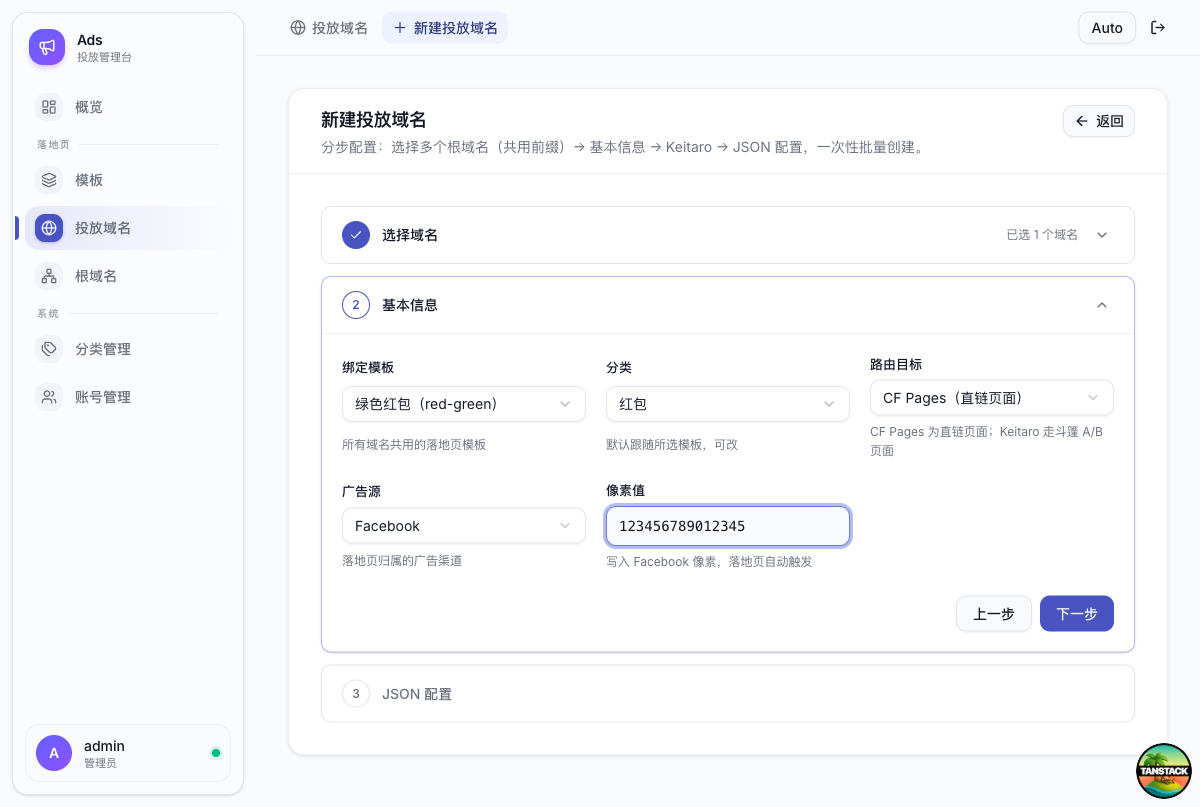Click the JSON 配置 step 3 header
The width and height of the screenshot is (1200, 807).
coord(728,694)
